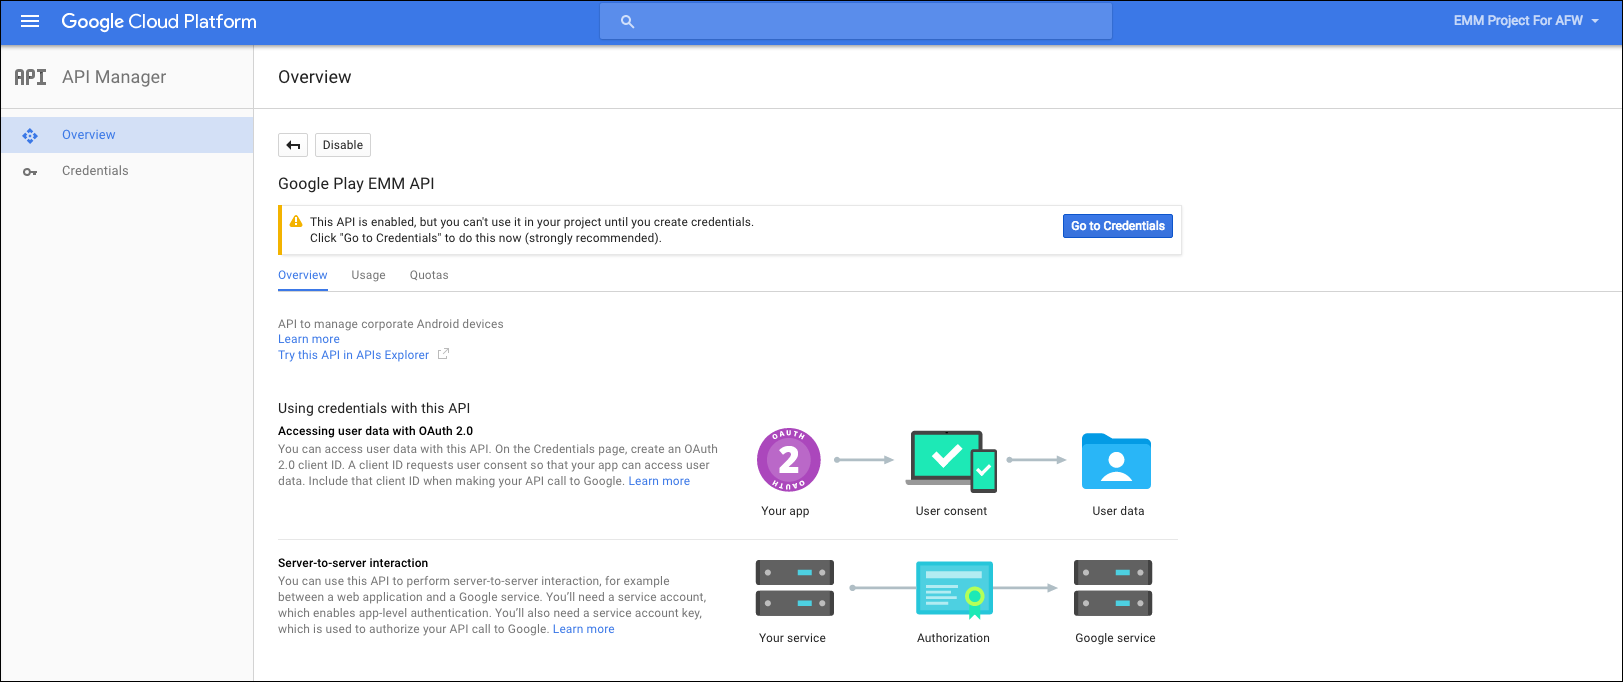Click the Overview page title
Image resolution: width=1623 pixels, height=682 pixels.
[315, 77]
